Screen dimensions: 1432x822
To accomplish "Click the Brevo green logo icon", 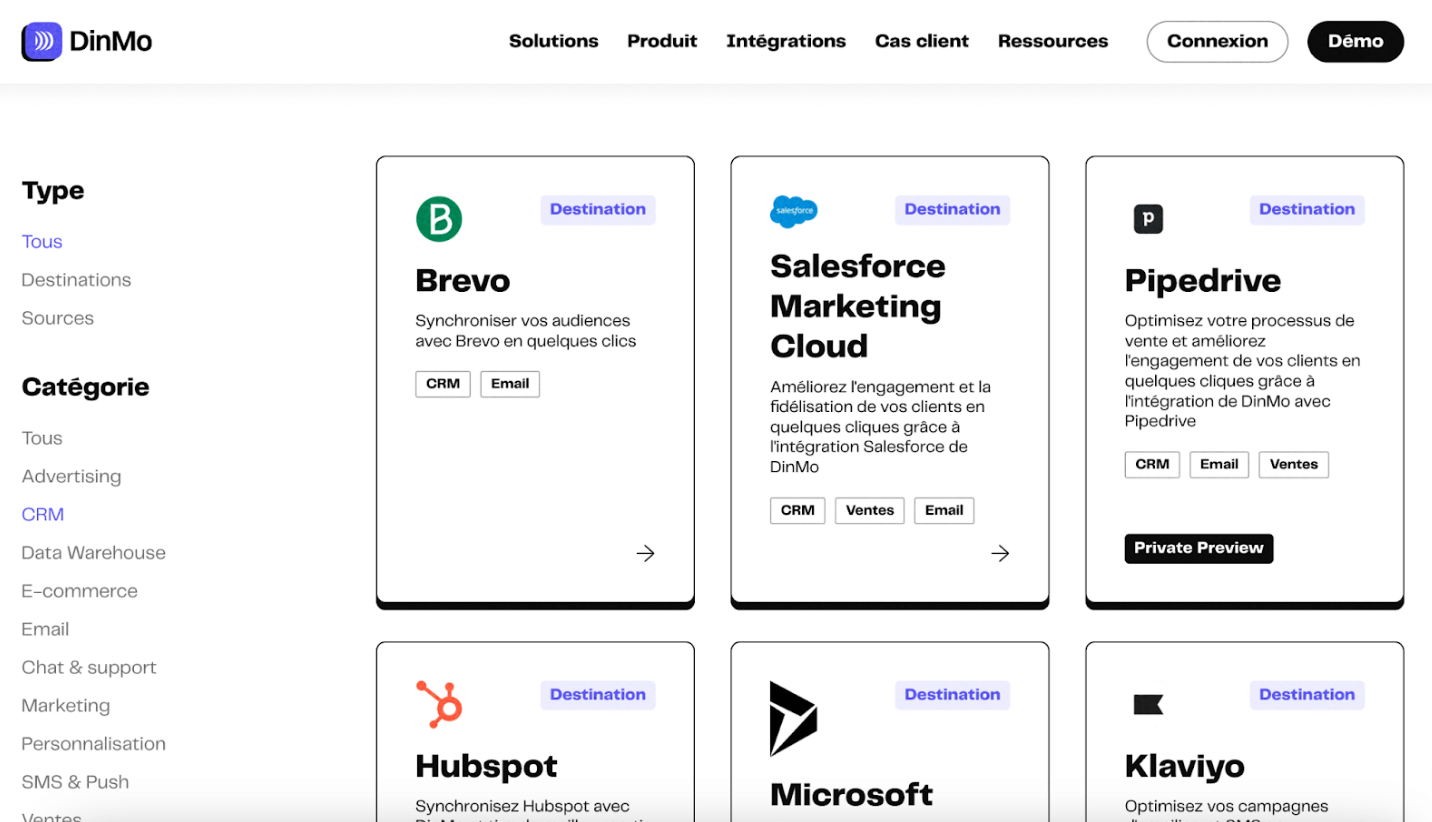I will tap(439, 219).
